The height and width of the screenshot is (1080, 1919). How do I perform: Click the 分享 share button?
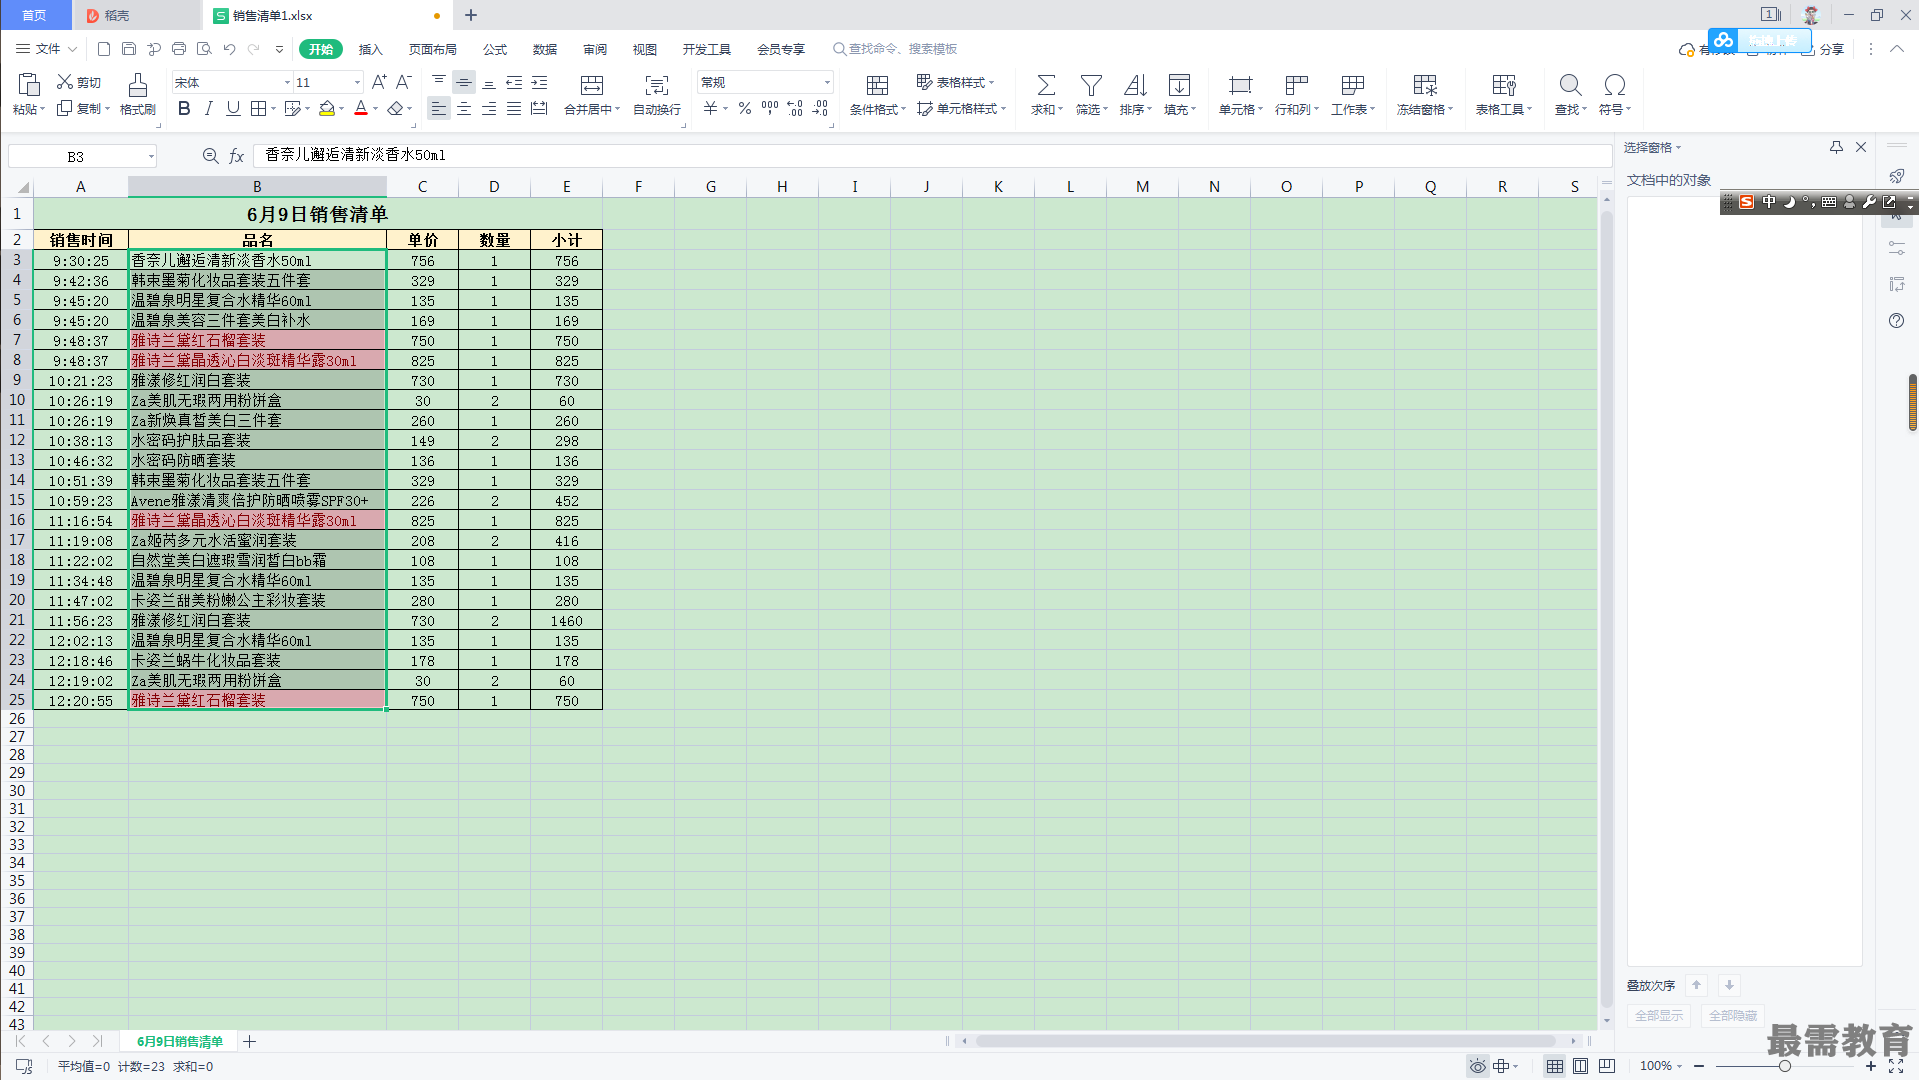[1823, 49]
